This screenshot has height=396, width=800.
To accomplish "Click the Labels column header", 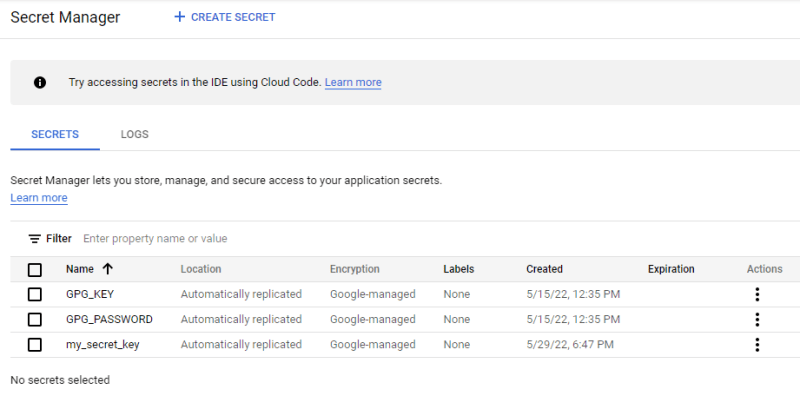I will 459,269.
